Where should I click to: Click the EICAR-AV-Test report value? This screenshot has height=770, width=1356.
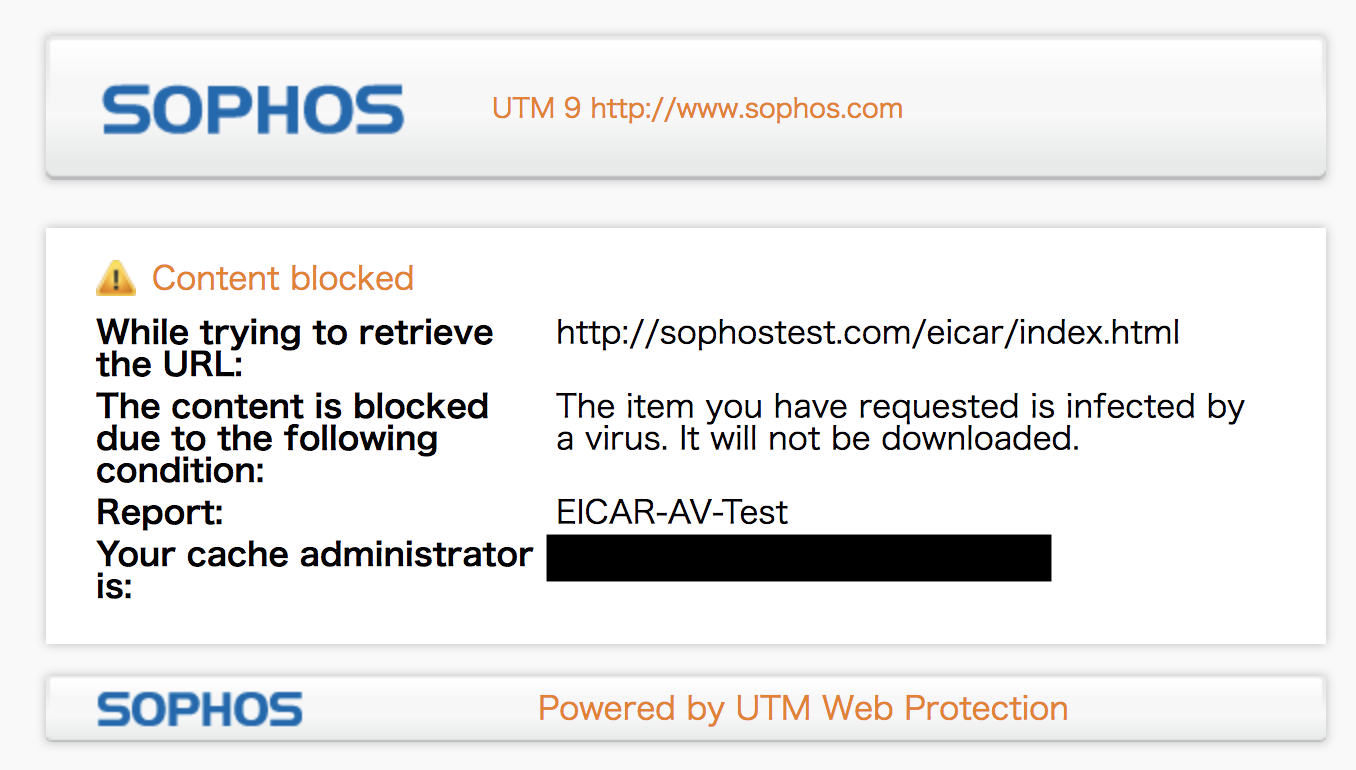pos(672,512)
